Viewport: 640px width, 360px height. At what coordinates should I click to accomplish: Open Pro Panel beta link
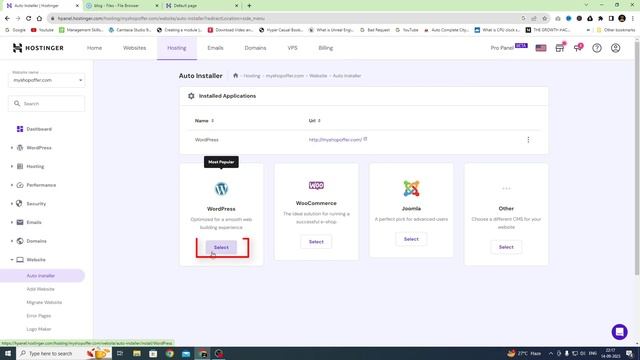click(509, 48)
